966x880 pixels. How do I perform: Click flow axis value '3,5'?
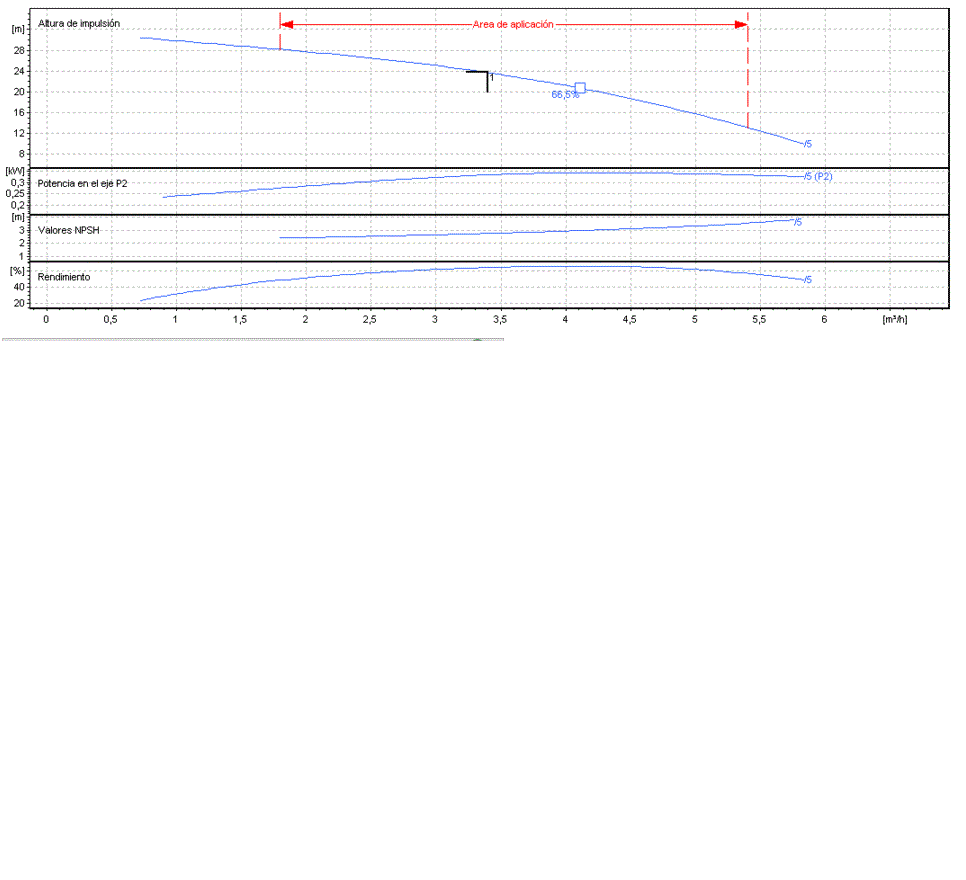tap(500, 320)
